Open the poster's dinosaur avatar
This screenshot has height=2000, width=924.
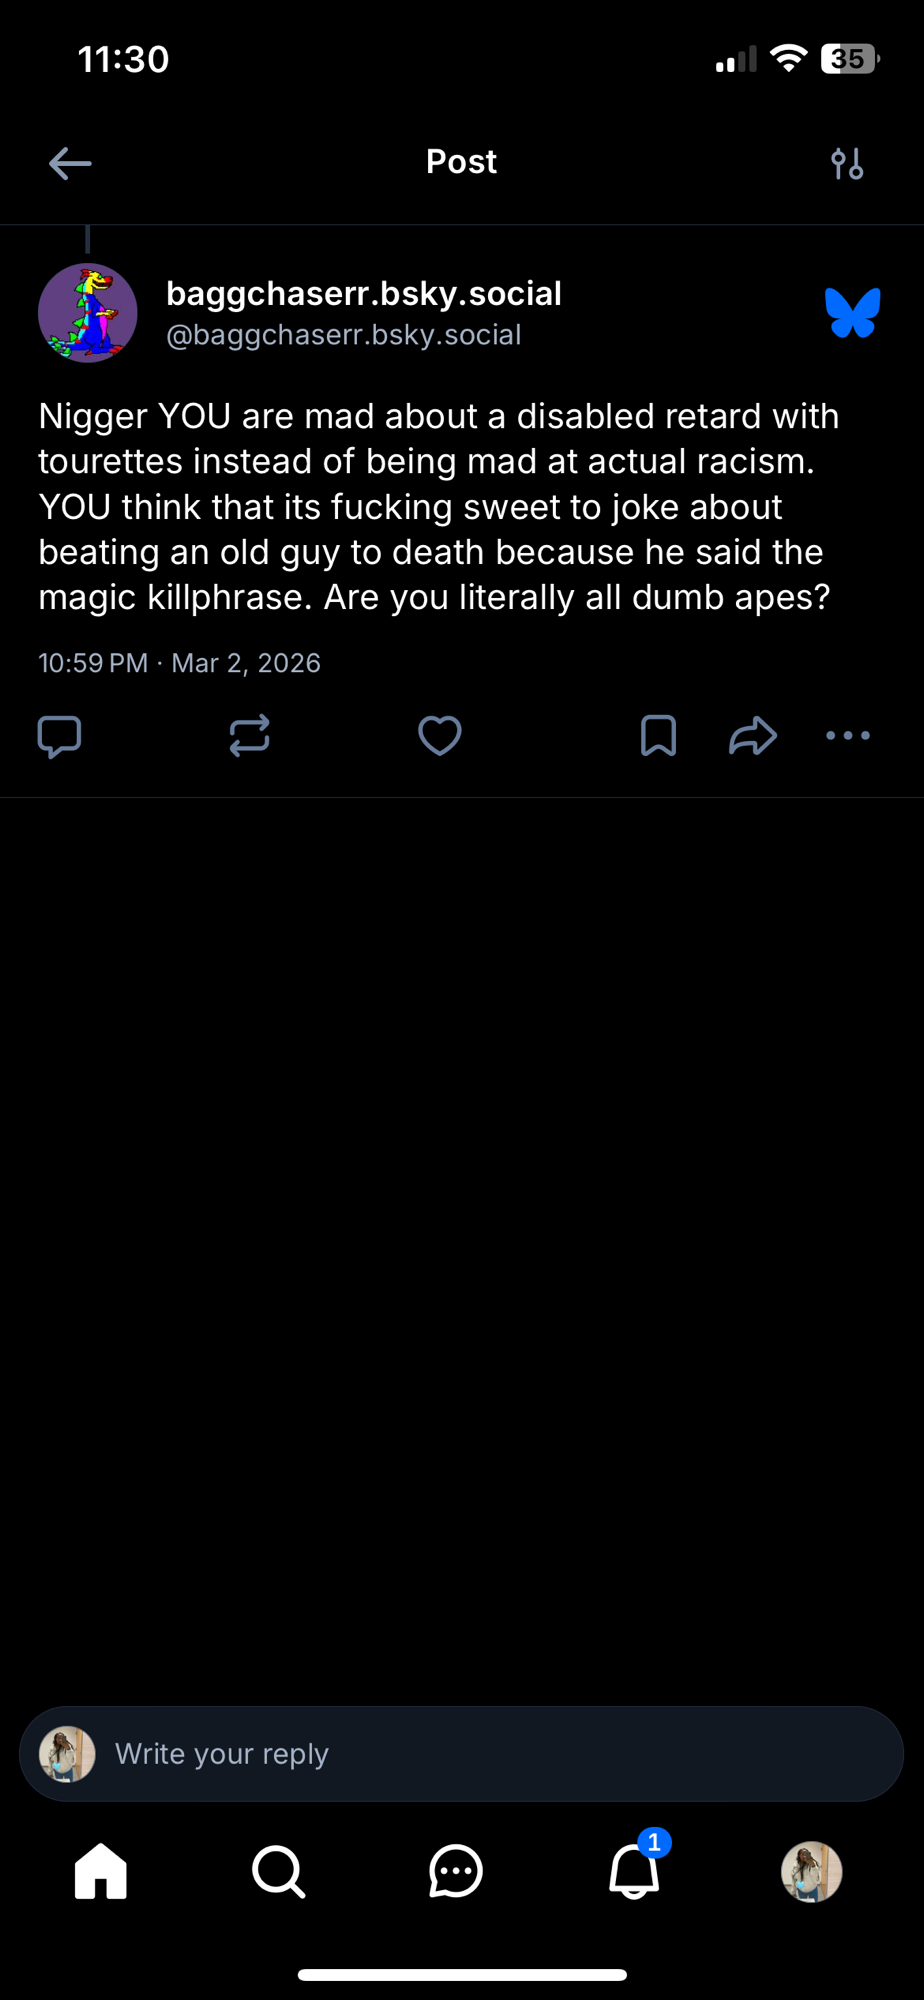click(88, 313)
